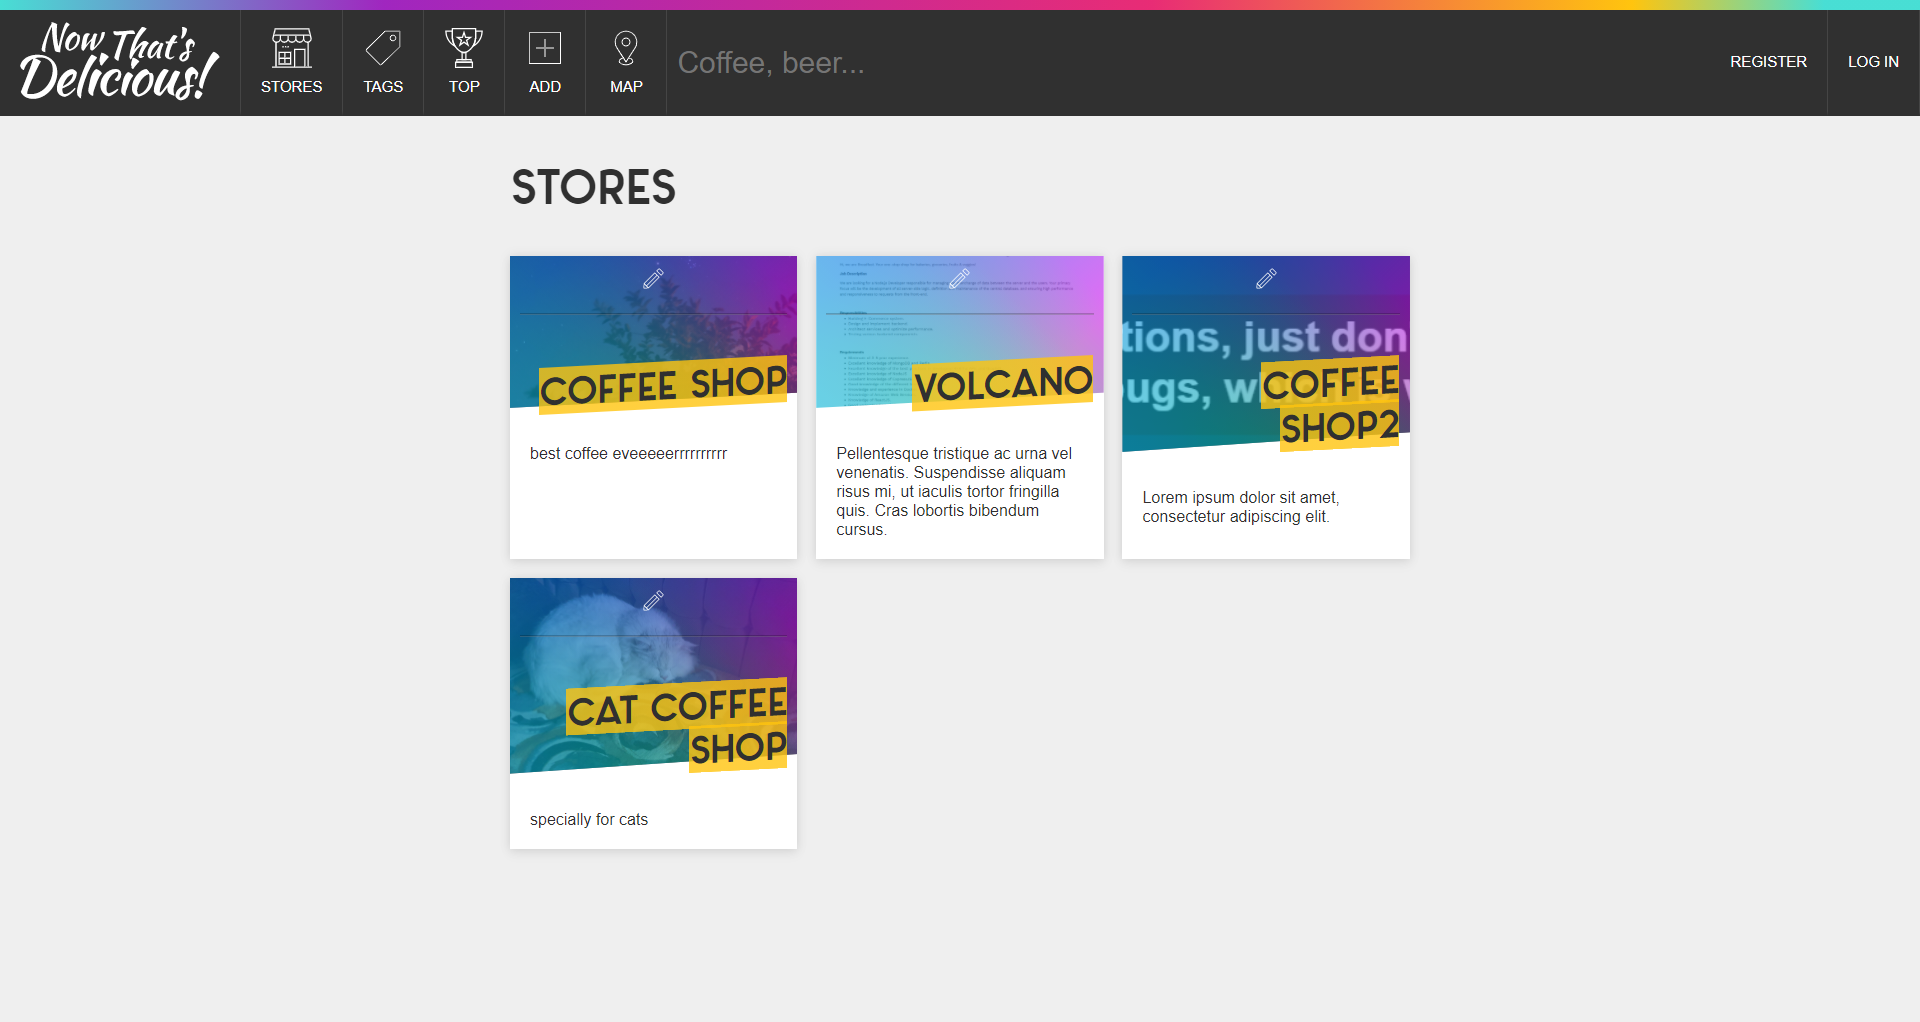This screenshot has width=1920, height=1022.
Task: Click the Volcano card description text
Action: 954,491
